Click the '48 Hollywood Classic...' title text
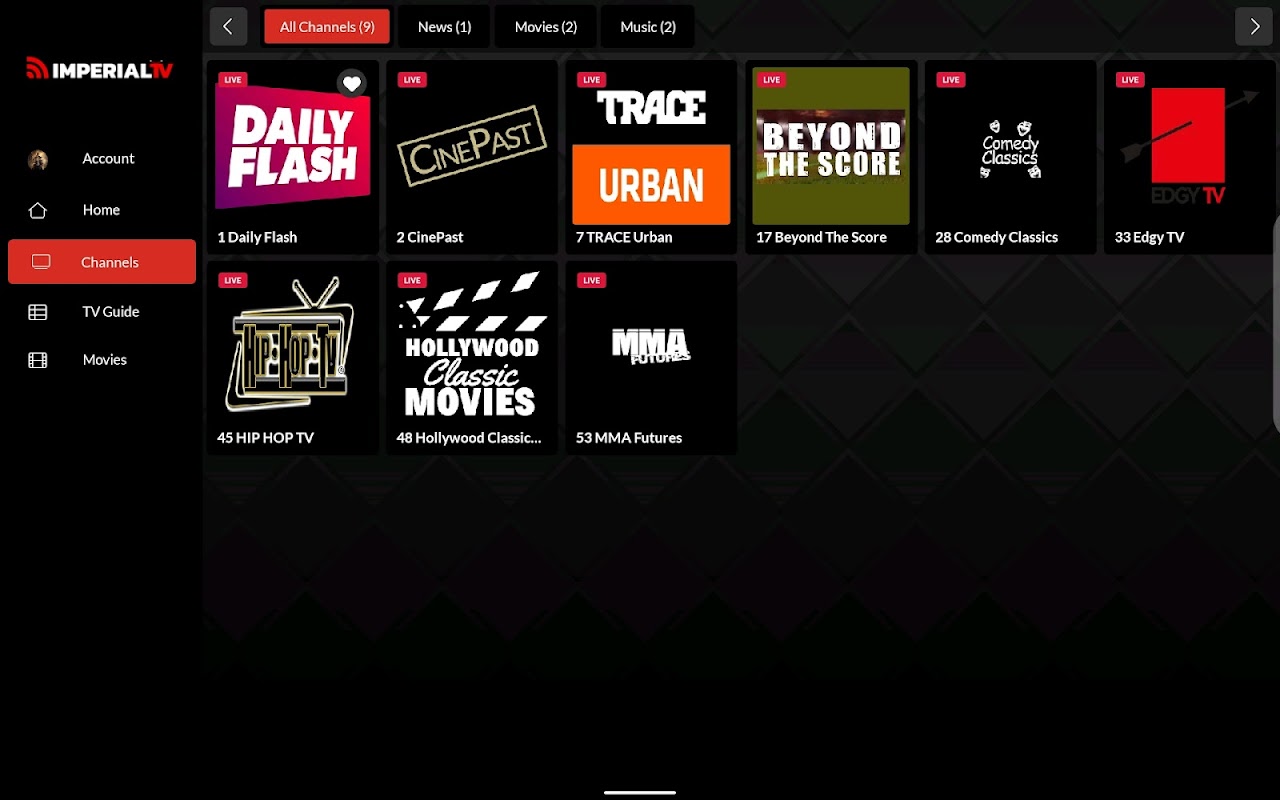1280x800 pixels. [468, 437]
